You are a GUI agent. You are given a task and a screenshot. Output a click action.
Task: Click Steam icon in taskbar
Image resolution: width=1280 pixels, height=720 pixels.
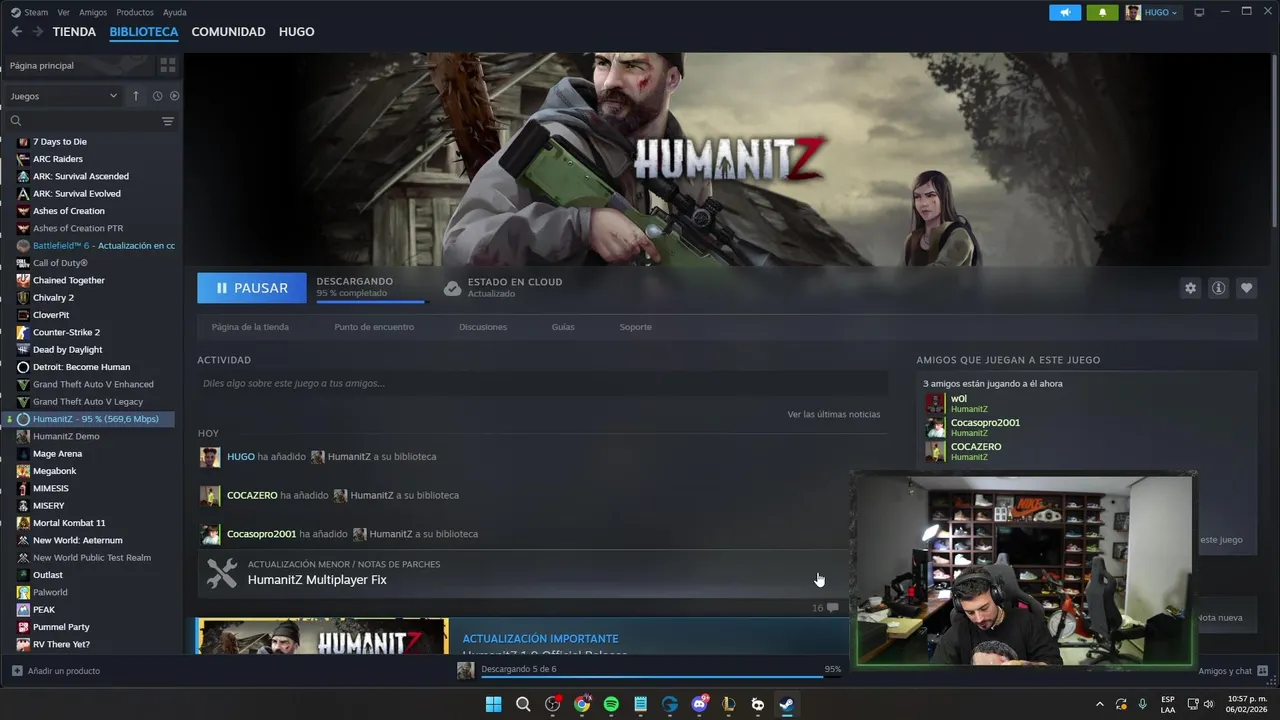tap(788, 704)
